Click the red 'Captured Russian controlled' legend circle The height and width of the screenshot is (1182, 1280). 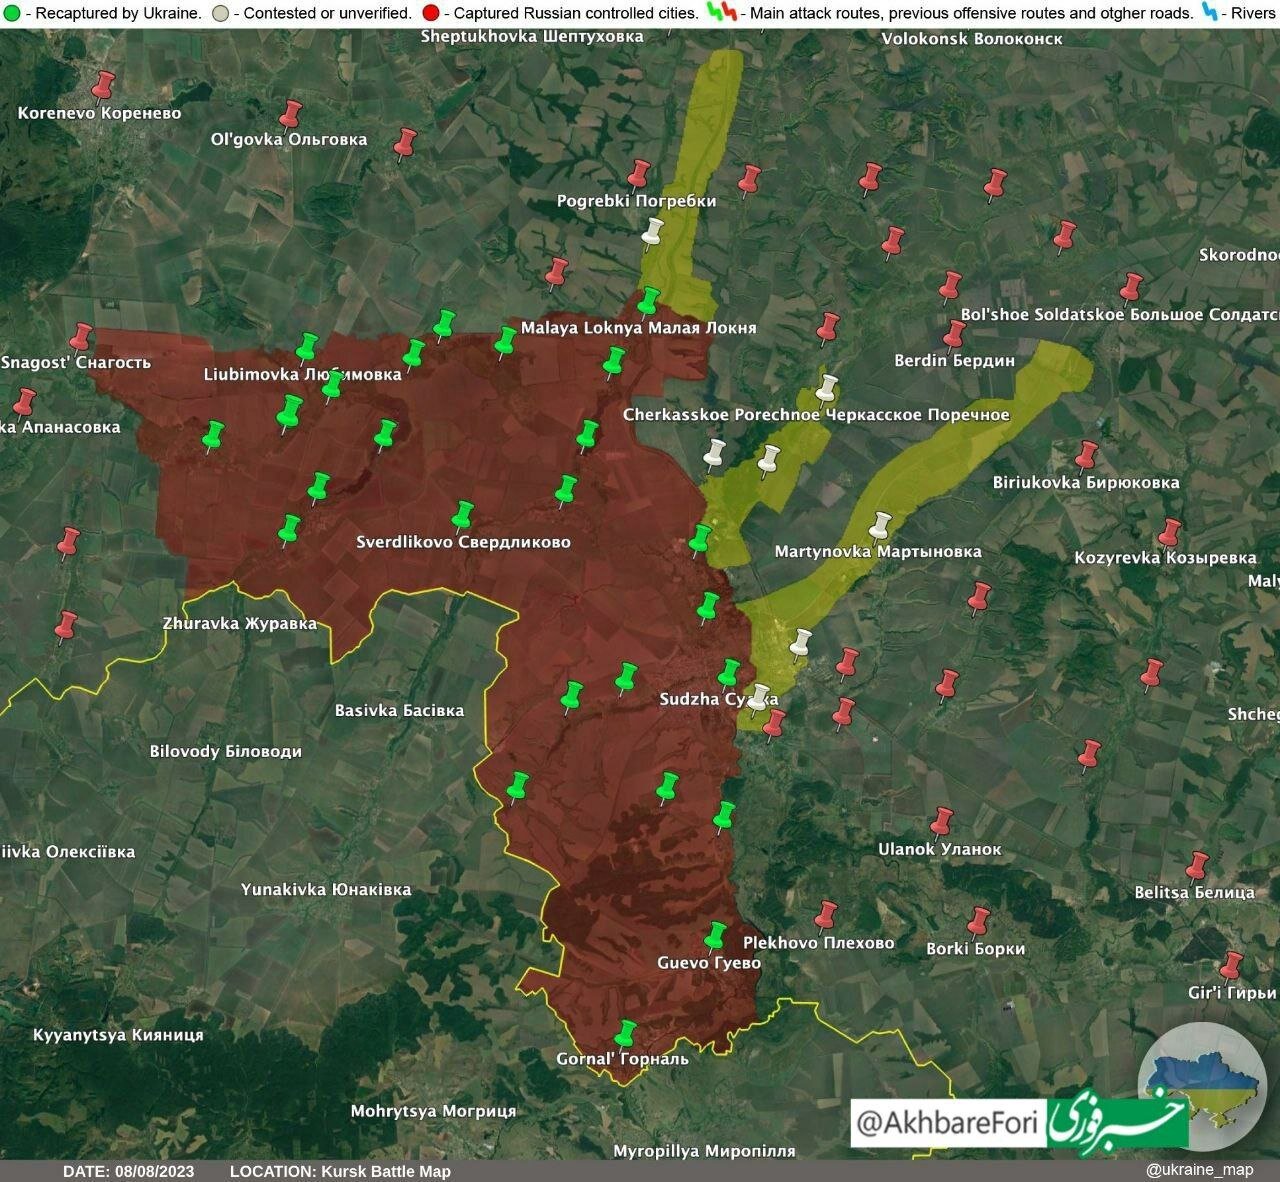coord(431,13)
